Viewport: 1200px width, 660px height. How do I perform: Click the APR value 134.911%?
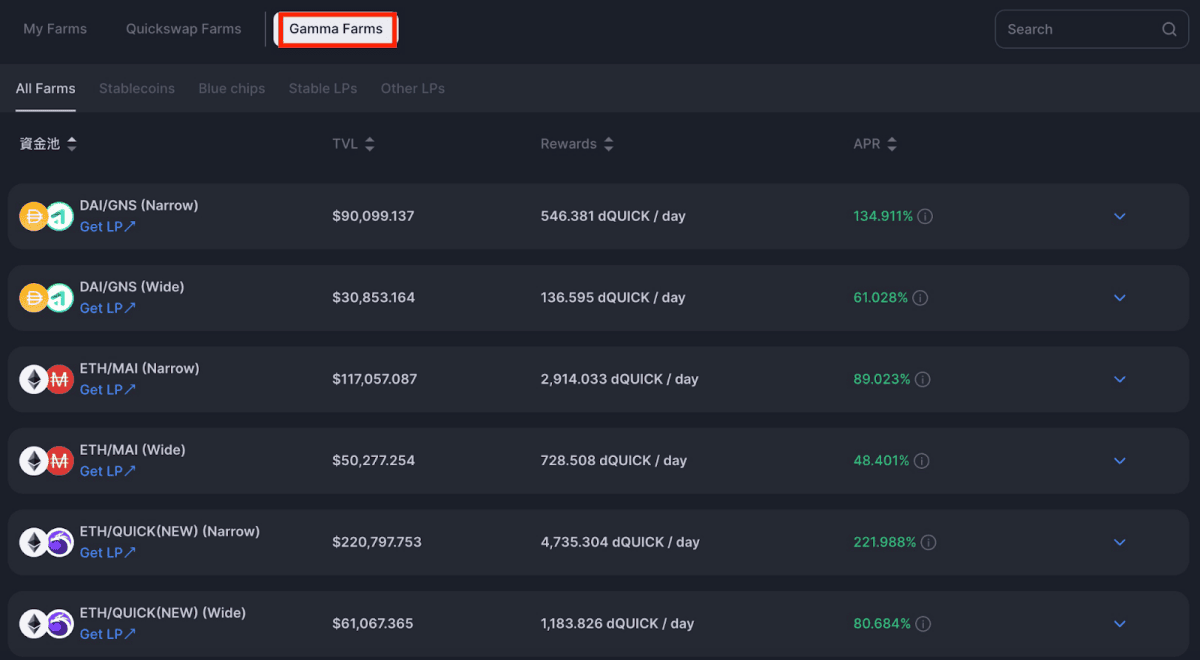pos(883,216)
